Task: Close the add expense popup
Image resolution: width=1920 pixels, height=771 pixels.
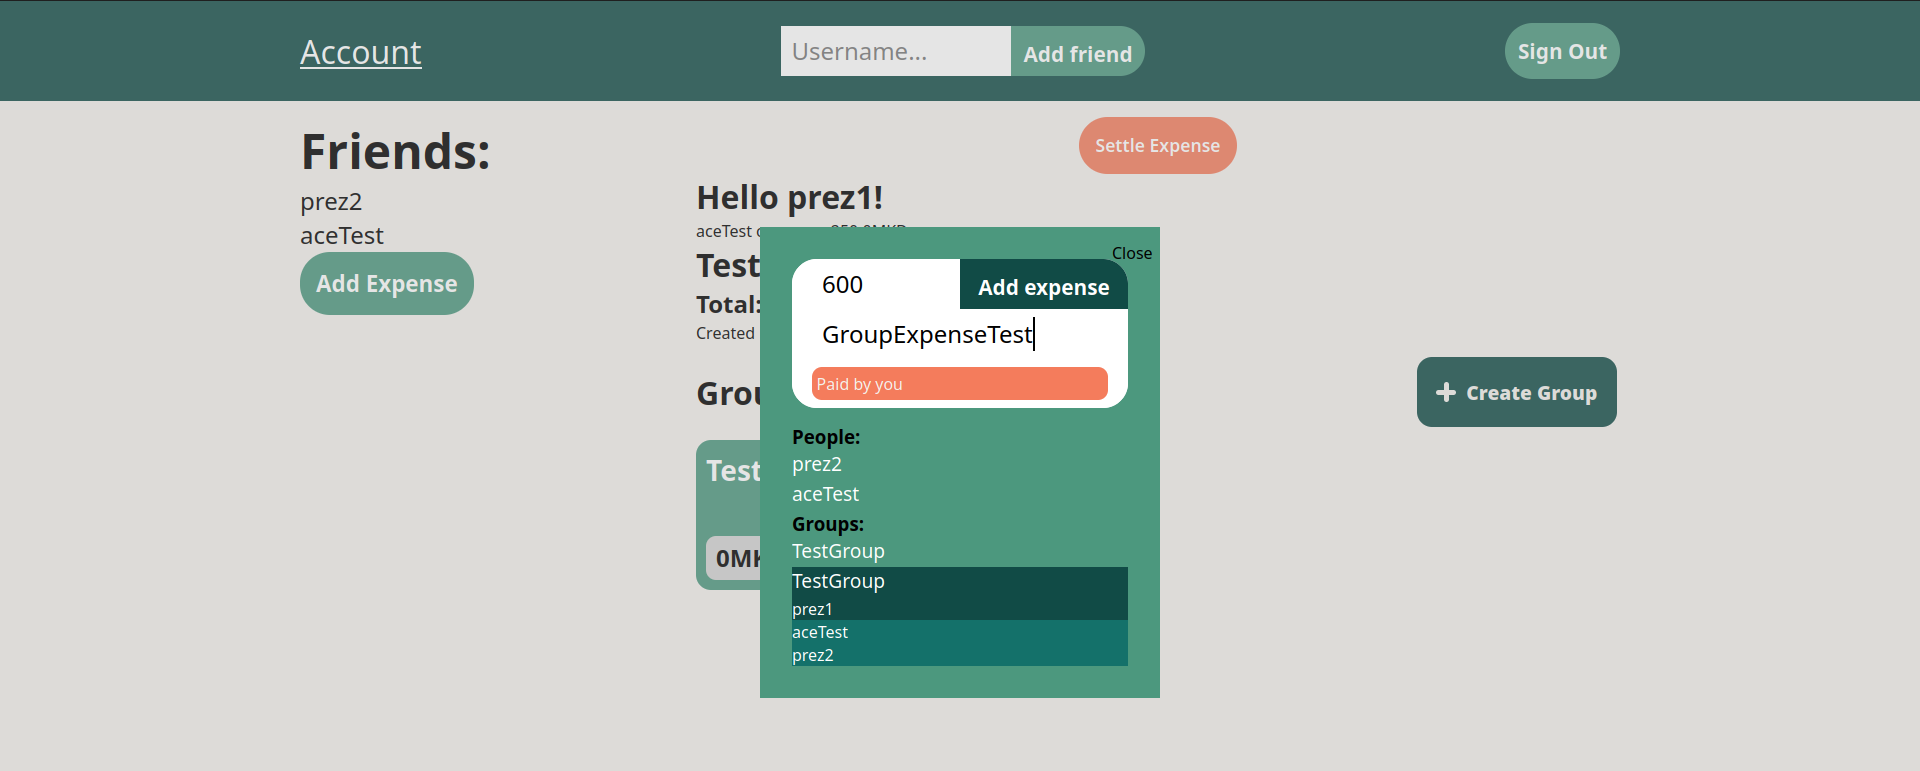Action: pos(1131,253)
